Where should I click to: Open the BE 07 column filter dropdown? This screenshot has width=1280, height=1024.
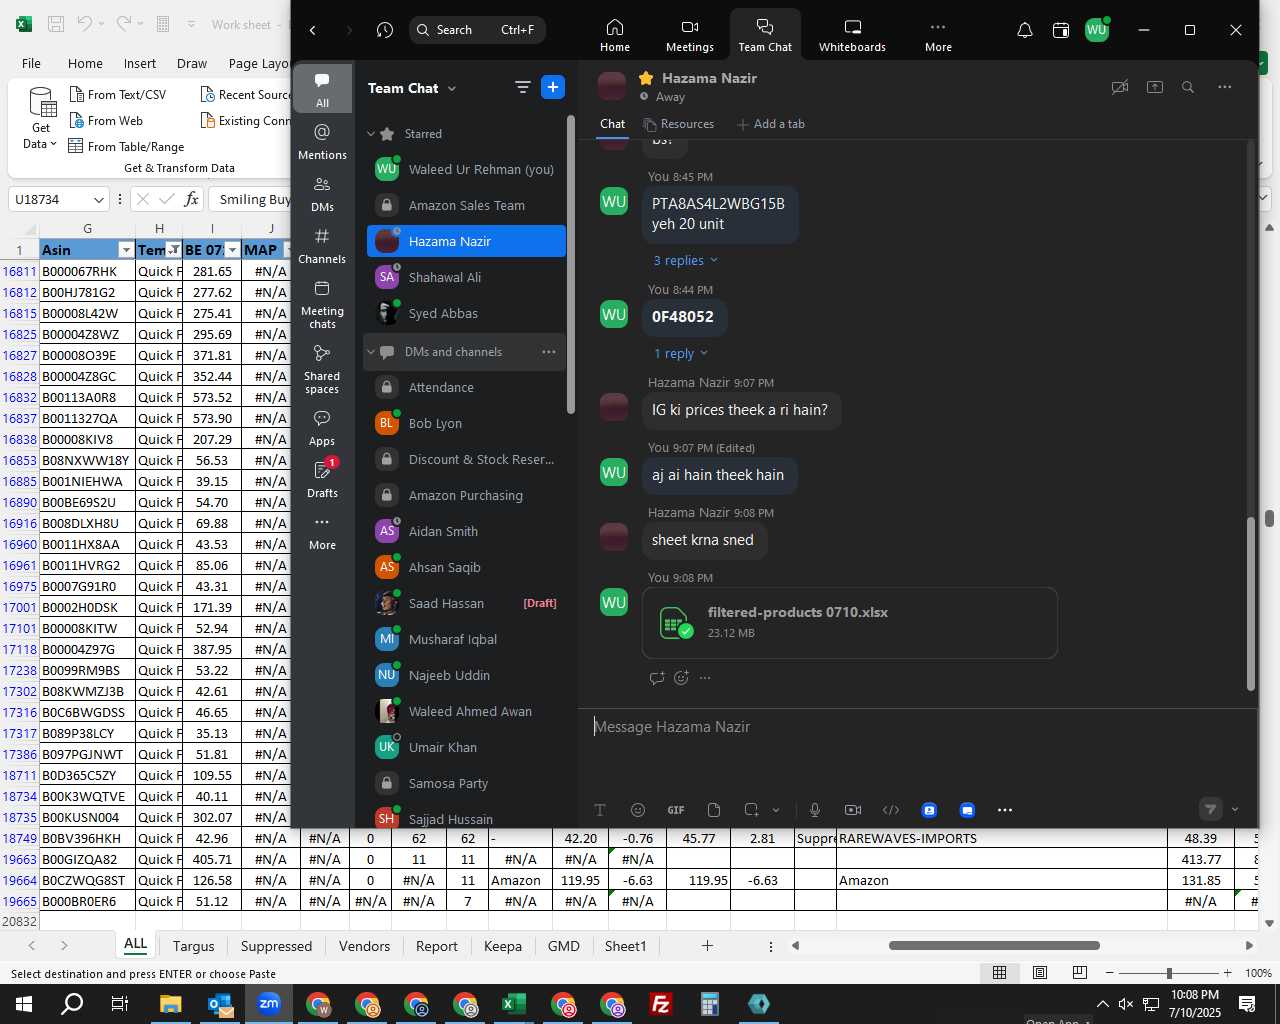click(x=233, y=250)
